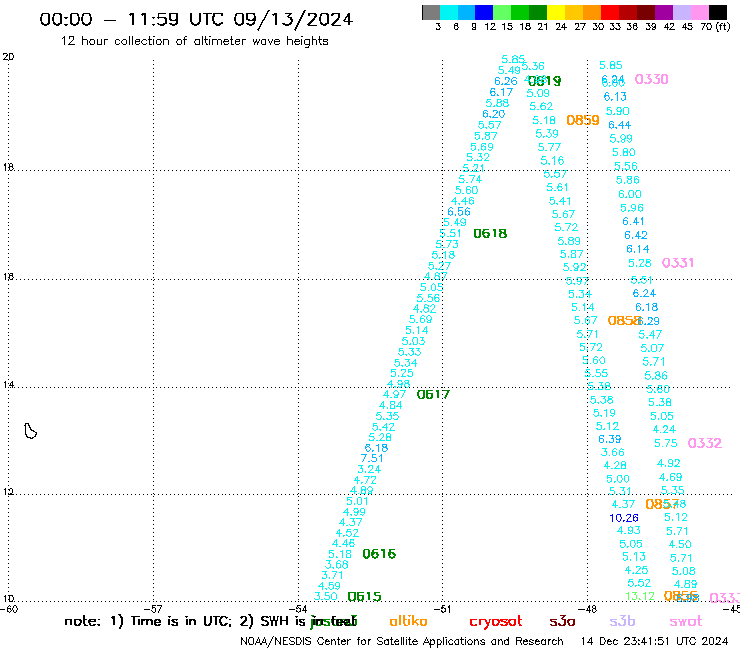Click the light green 15 ft legend swatch
Viewport: 740px width, 650px height.
coord(502,12)
